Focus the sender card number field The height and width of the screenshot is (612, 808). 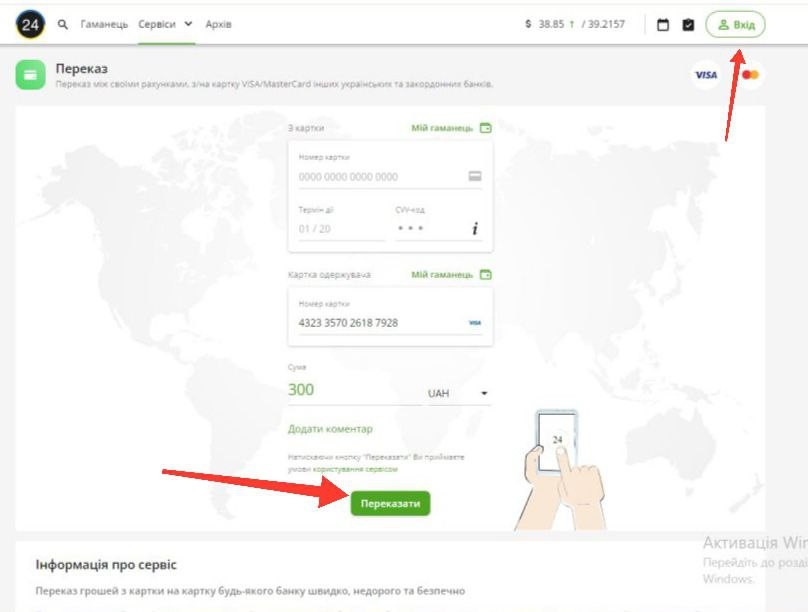point(380,177)
